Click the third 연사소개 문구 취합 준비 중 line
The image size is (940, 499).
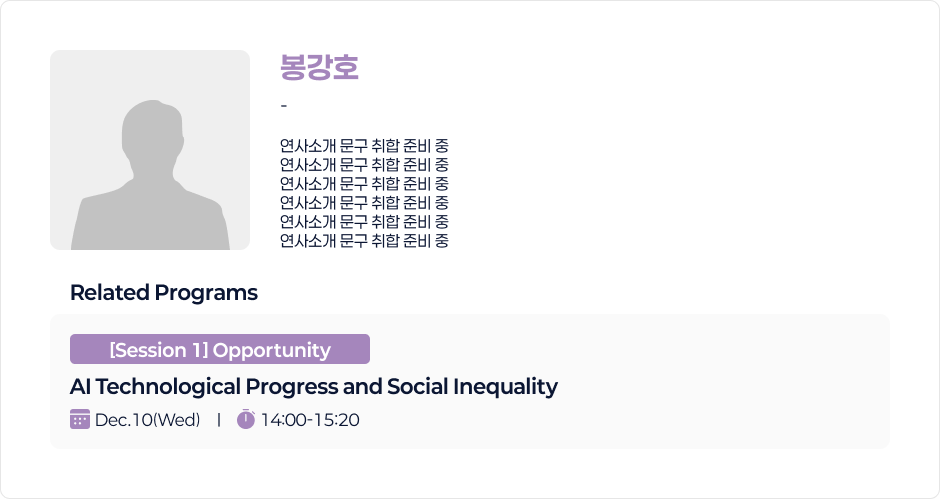coord(364,183)
